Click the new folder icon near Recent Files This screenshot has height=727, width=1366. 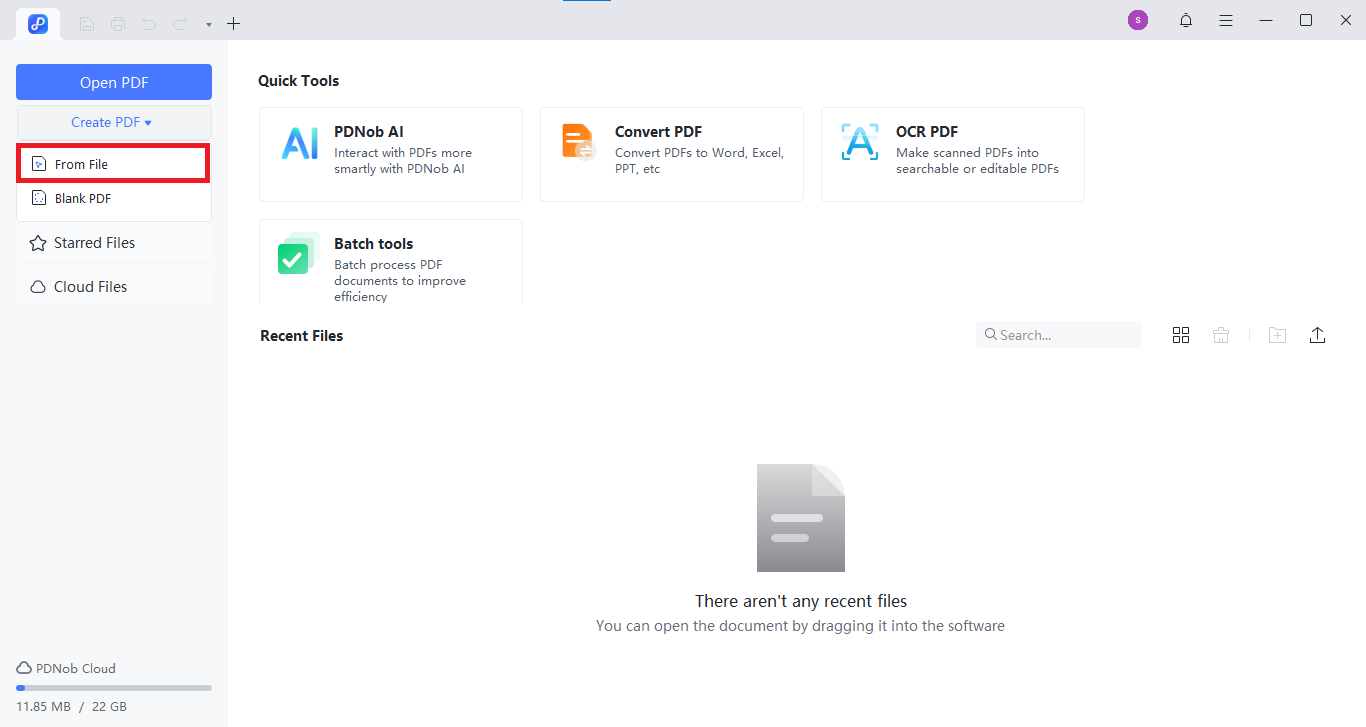[1277, 334]
